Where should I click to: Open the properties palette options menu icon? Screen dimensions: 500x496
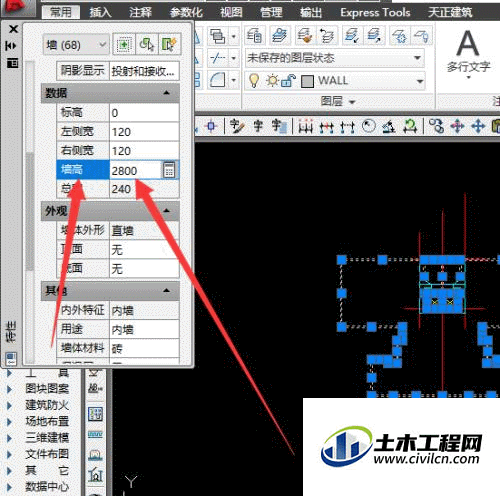12,63
